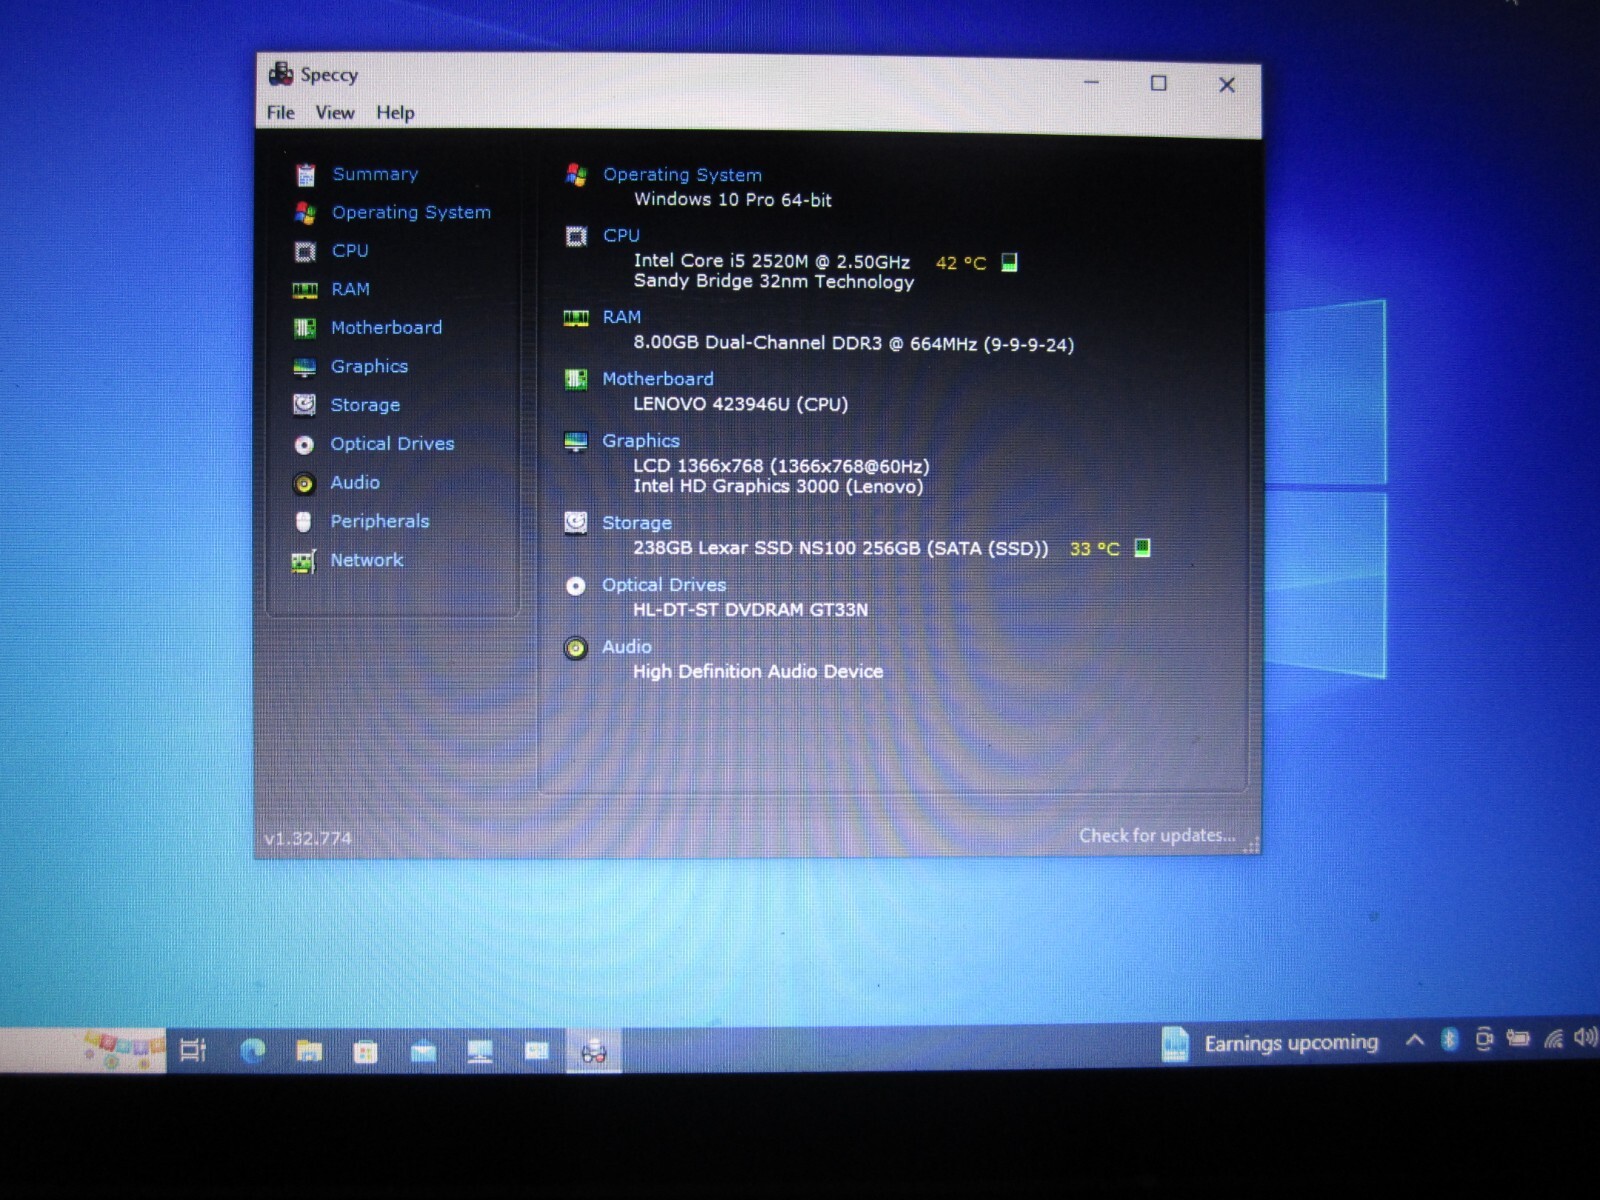Click the board icon beside Motherboard summary heading

tap(576, 380)
